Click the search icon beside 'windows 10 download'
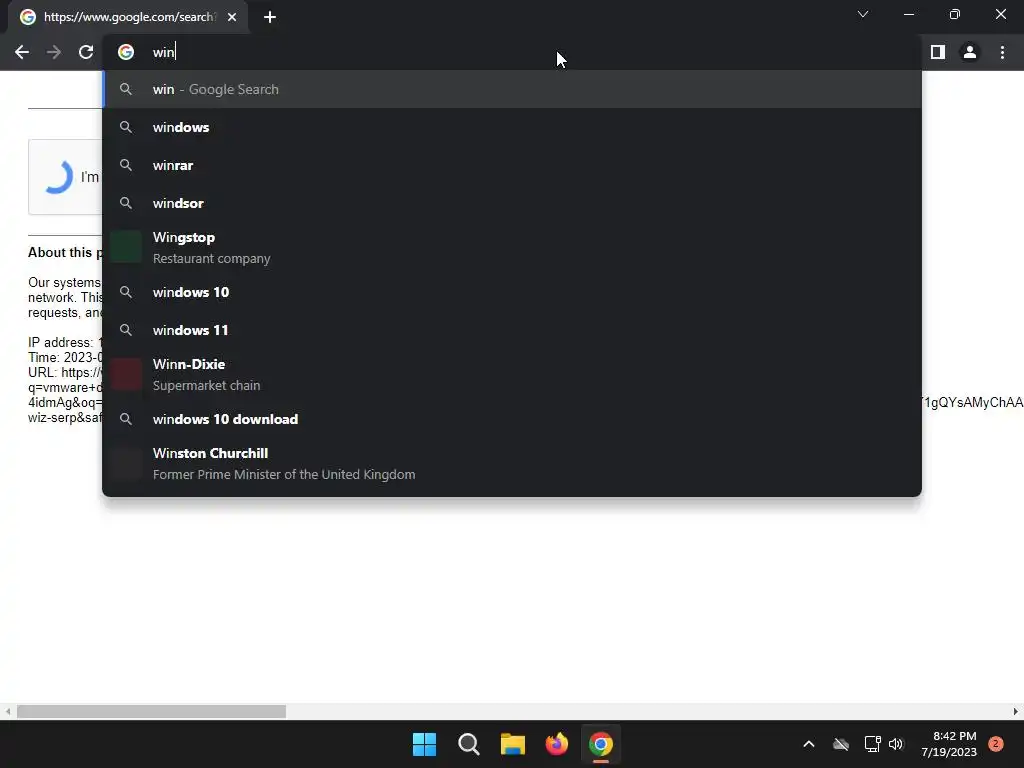This screenshot has height=768, width=1024. point(126,419)
